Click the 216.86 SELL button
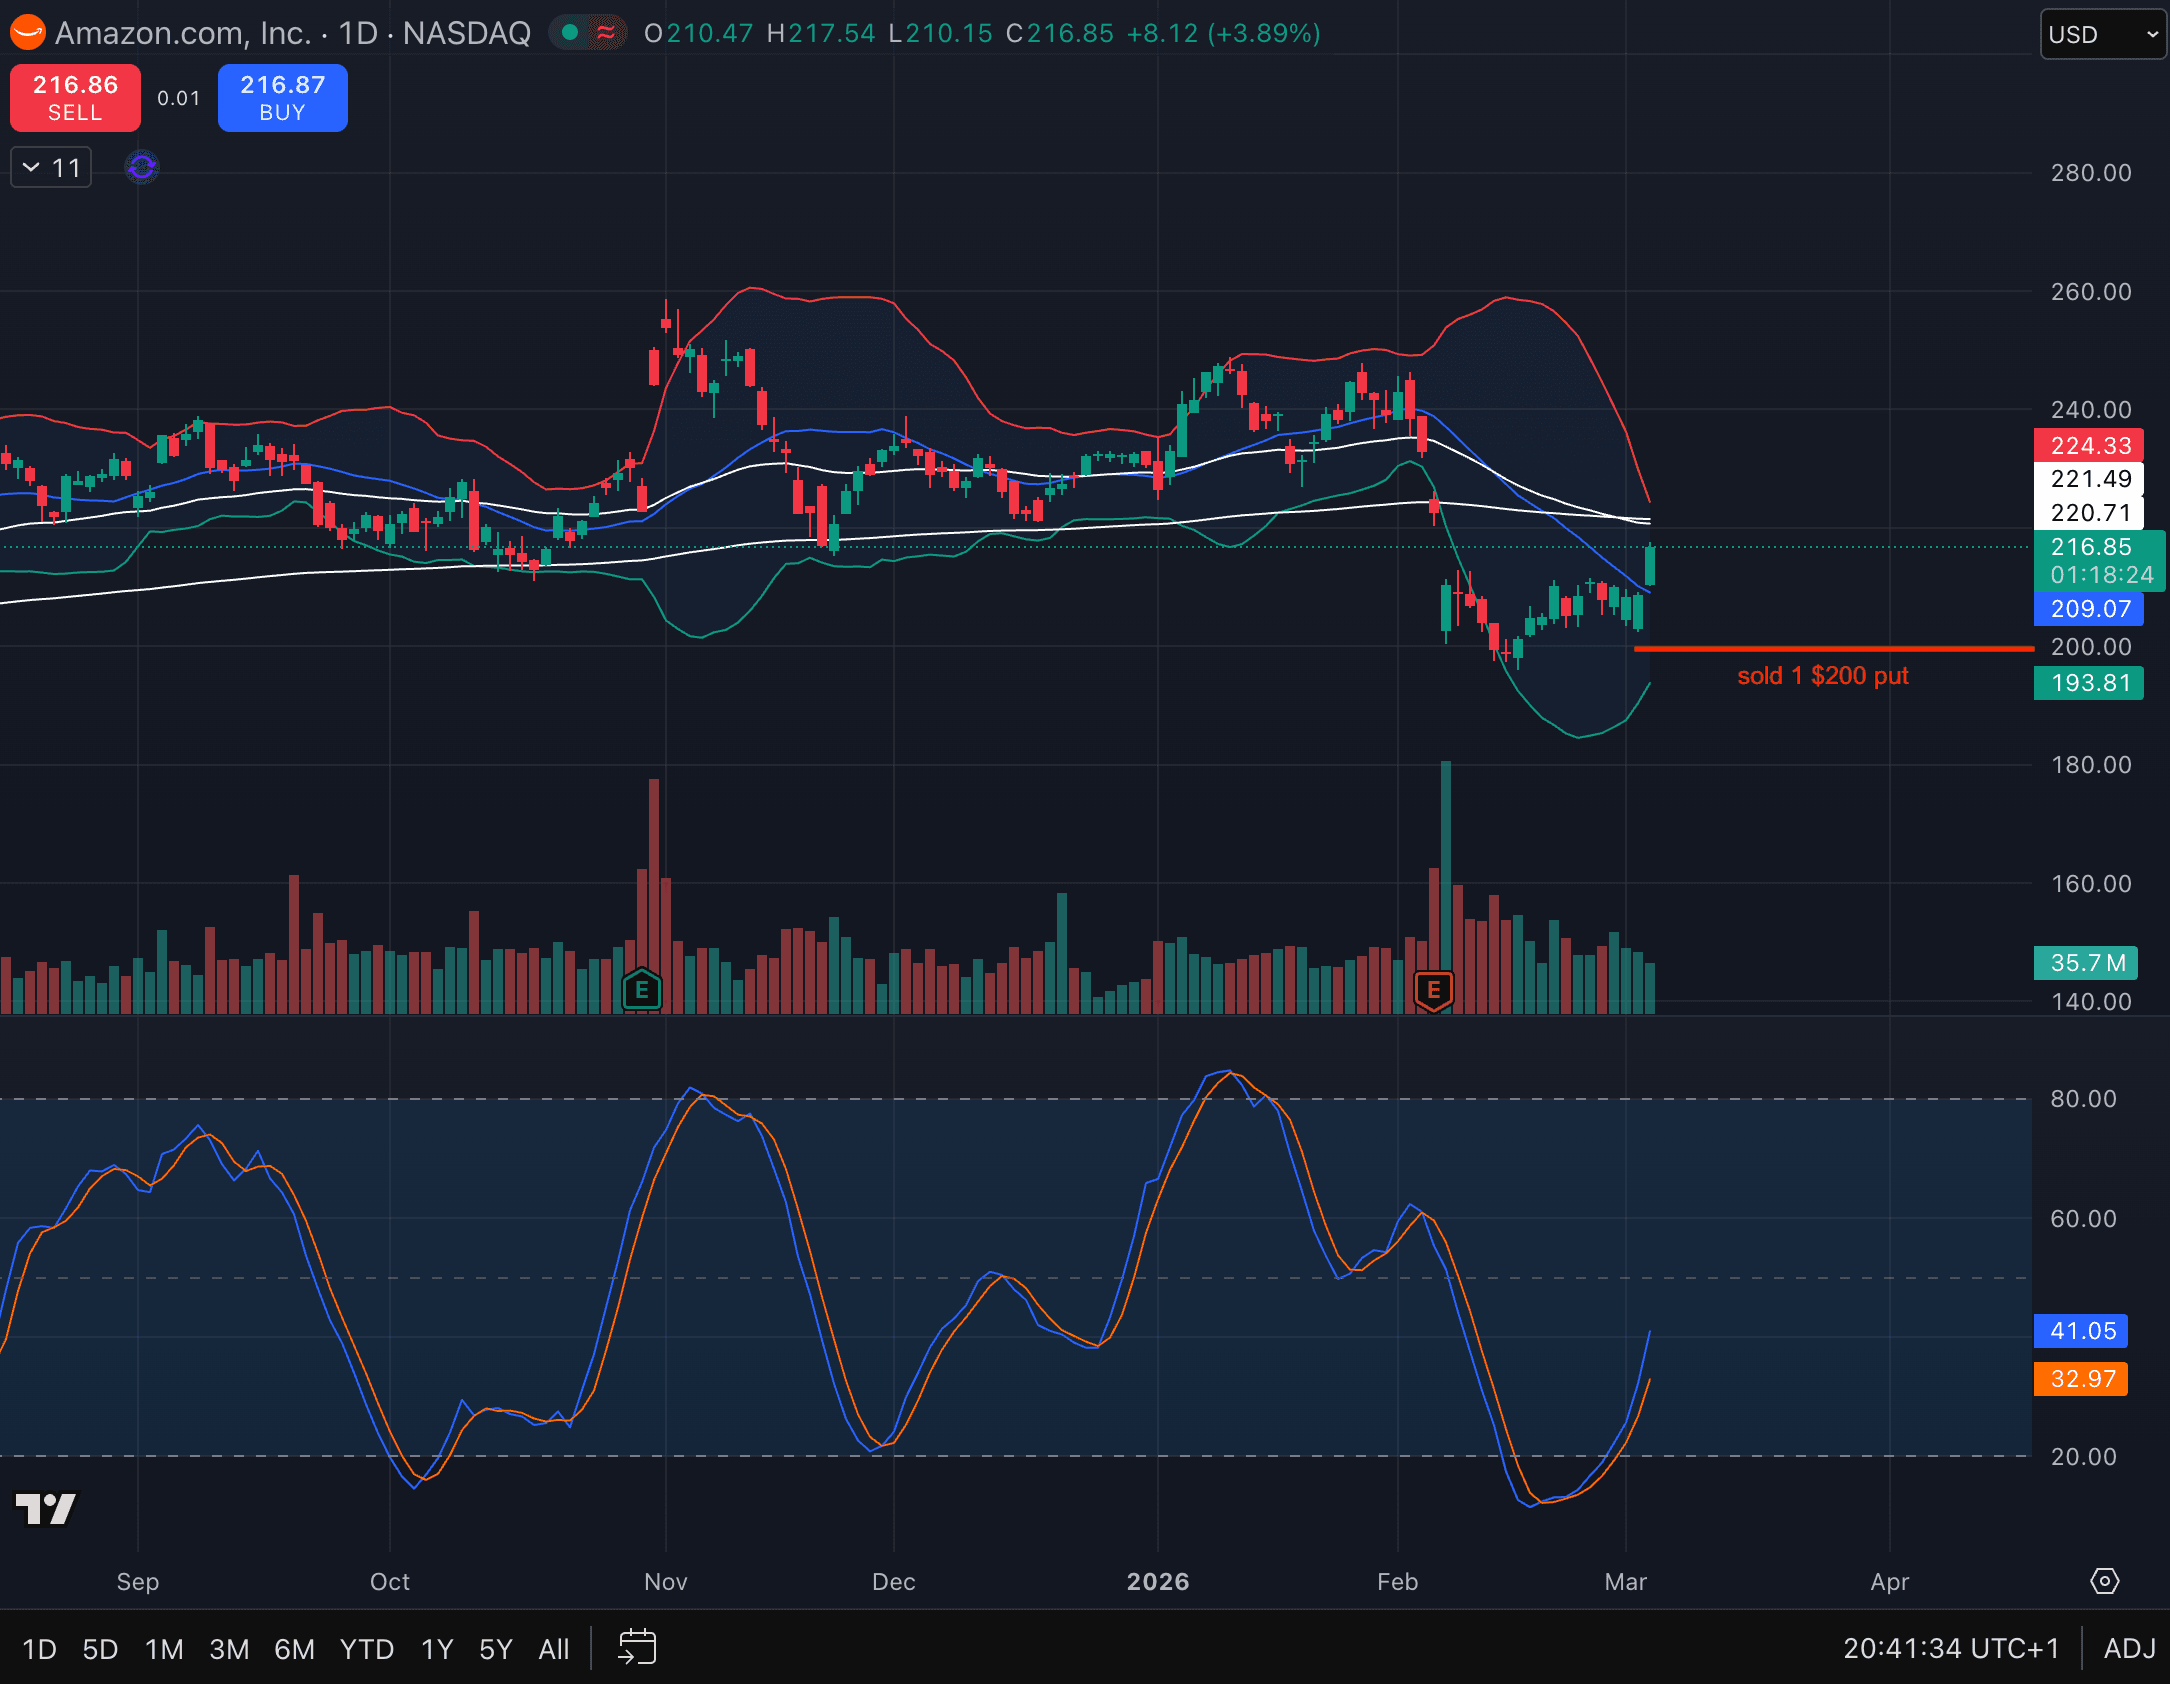 [x=75, y=97]
